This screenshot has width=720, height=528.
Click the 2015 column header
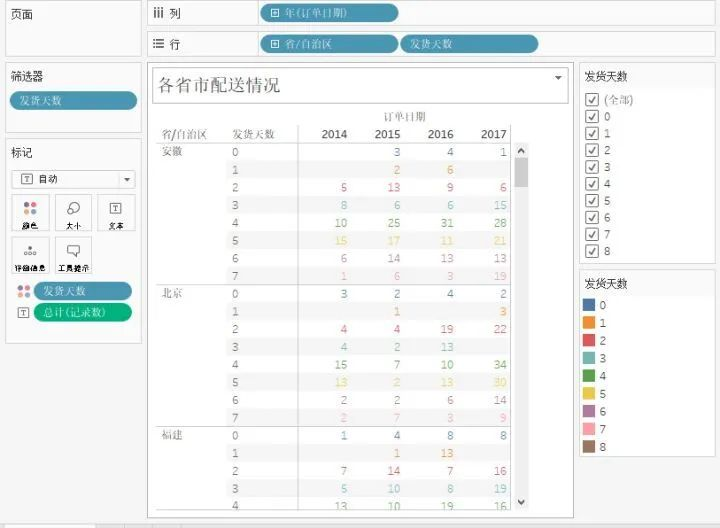click(x=387, y=134)
